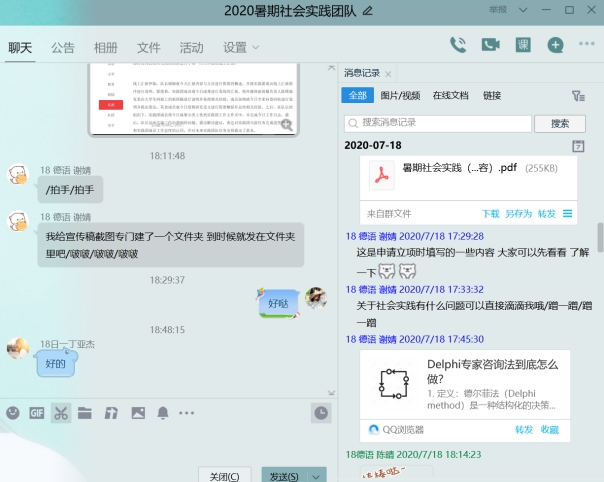This screenshot has width=604, height=482.
Task: Open the send options dropdown arrow
Action: tap(316, 476)
